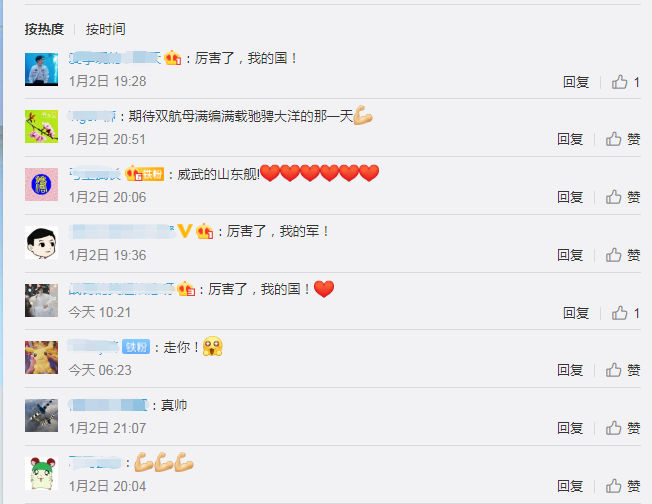Screen dimensions: 652x504
Task: Sort comments by 按时间
Action: [x=106, y=29]
